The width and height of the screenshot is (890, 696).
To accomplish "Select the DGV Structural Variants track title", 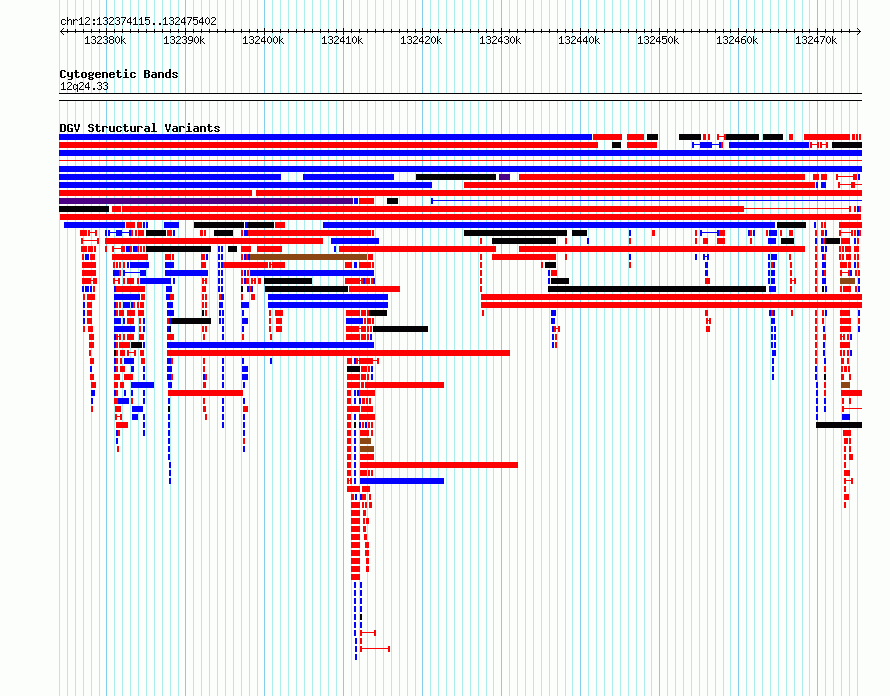I will click(x=140, y=128).
